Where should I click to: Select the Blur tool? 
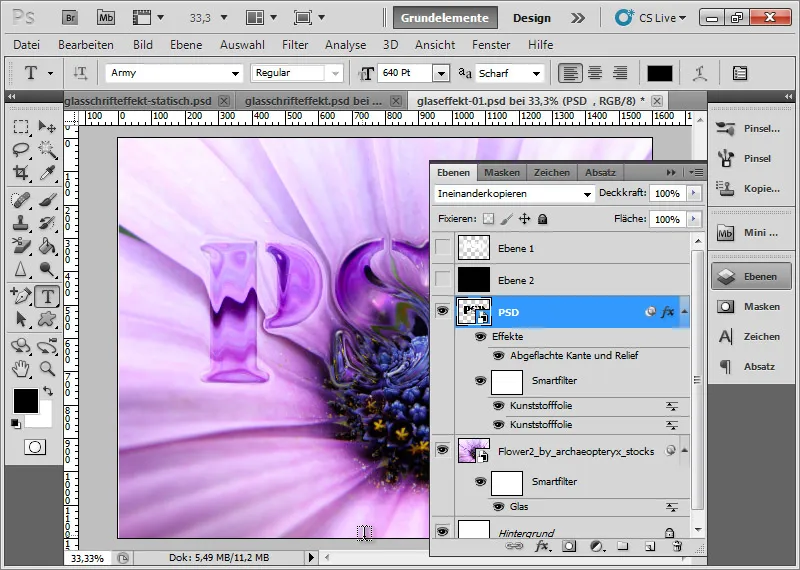point(21,269)
